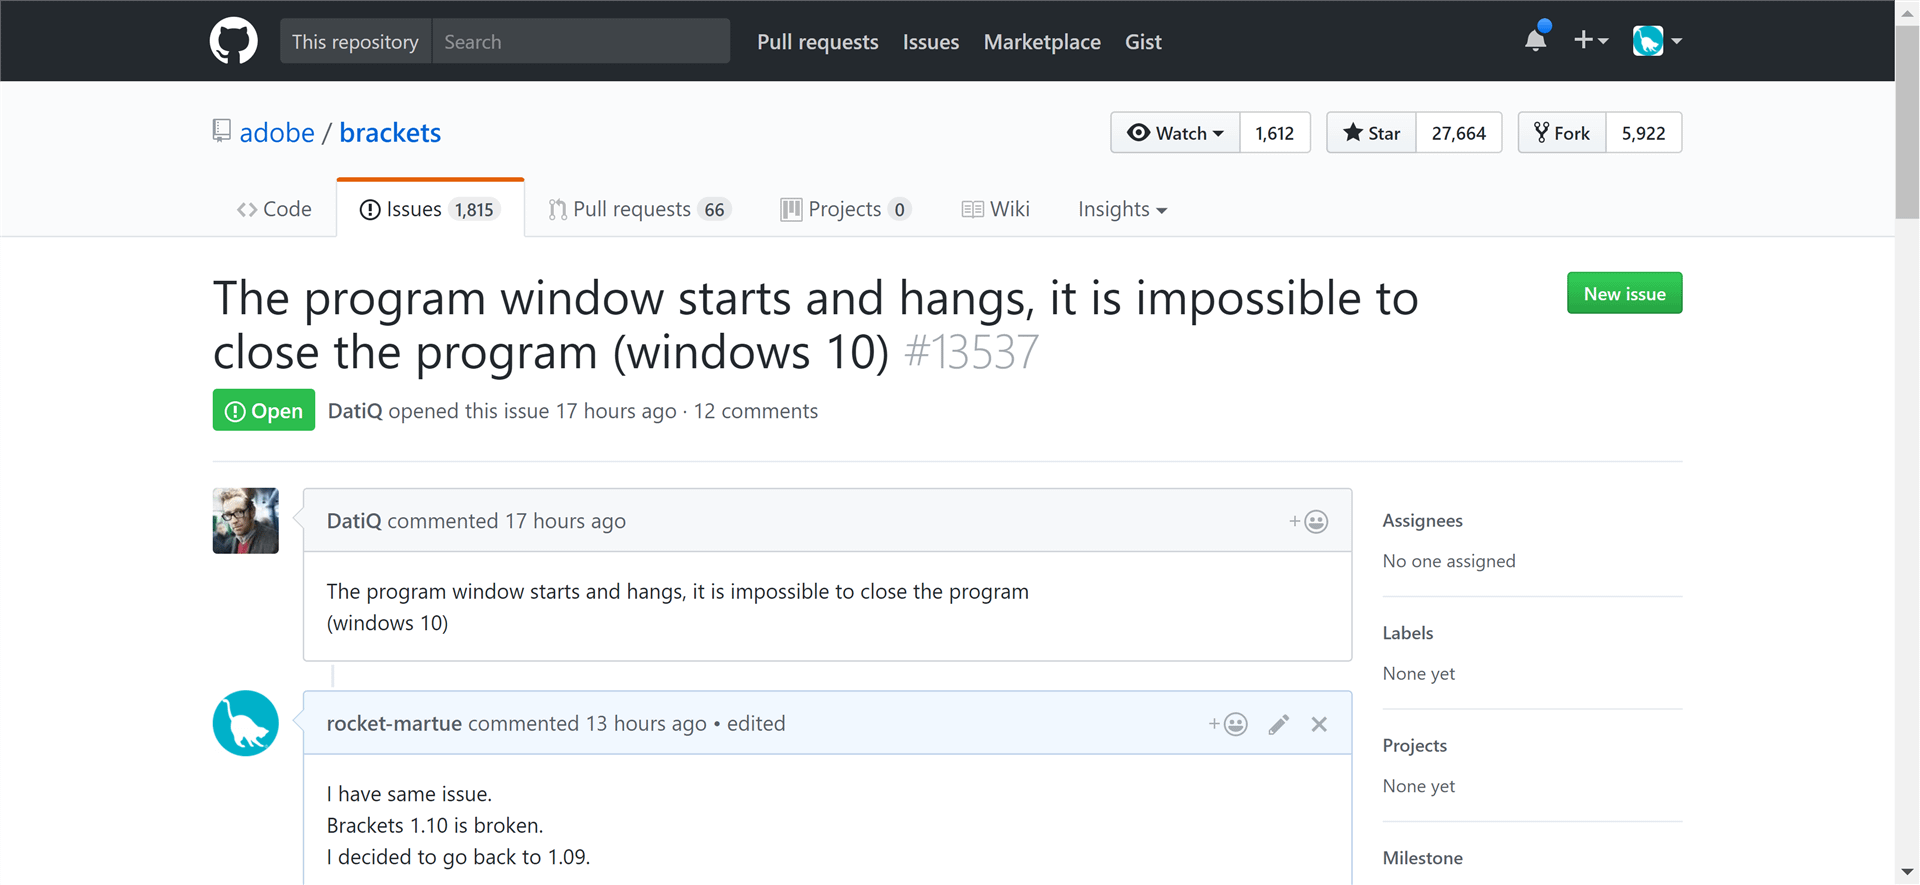Viewport: 1920px width, 885px height.
Task: Click the repository search field
Action: 580,41
